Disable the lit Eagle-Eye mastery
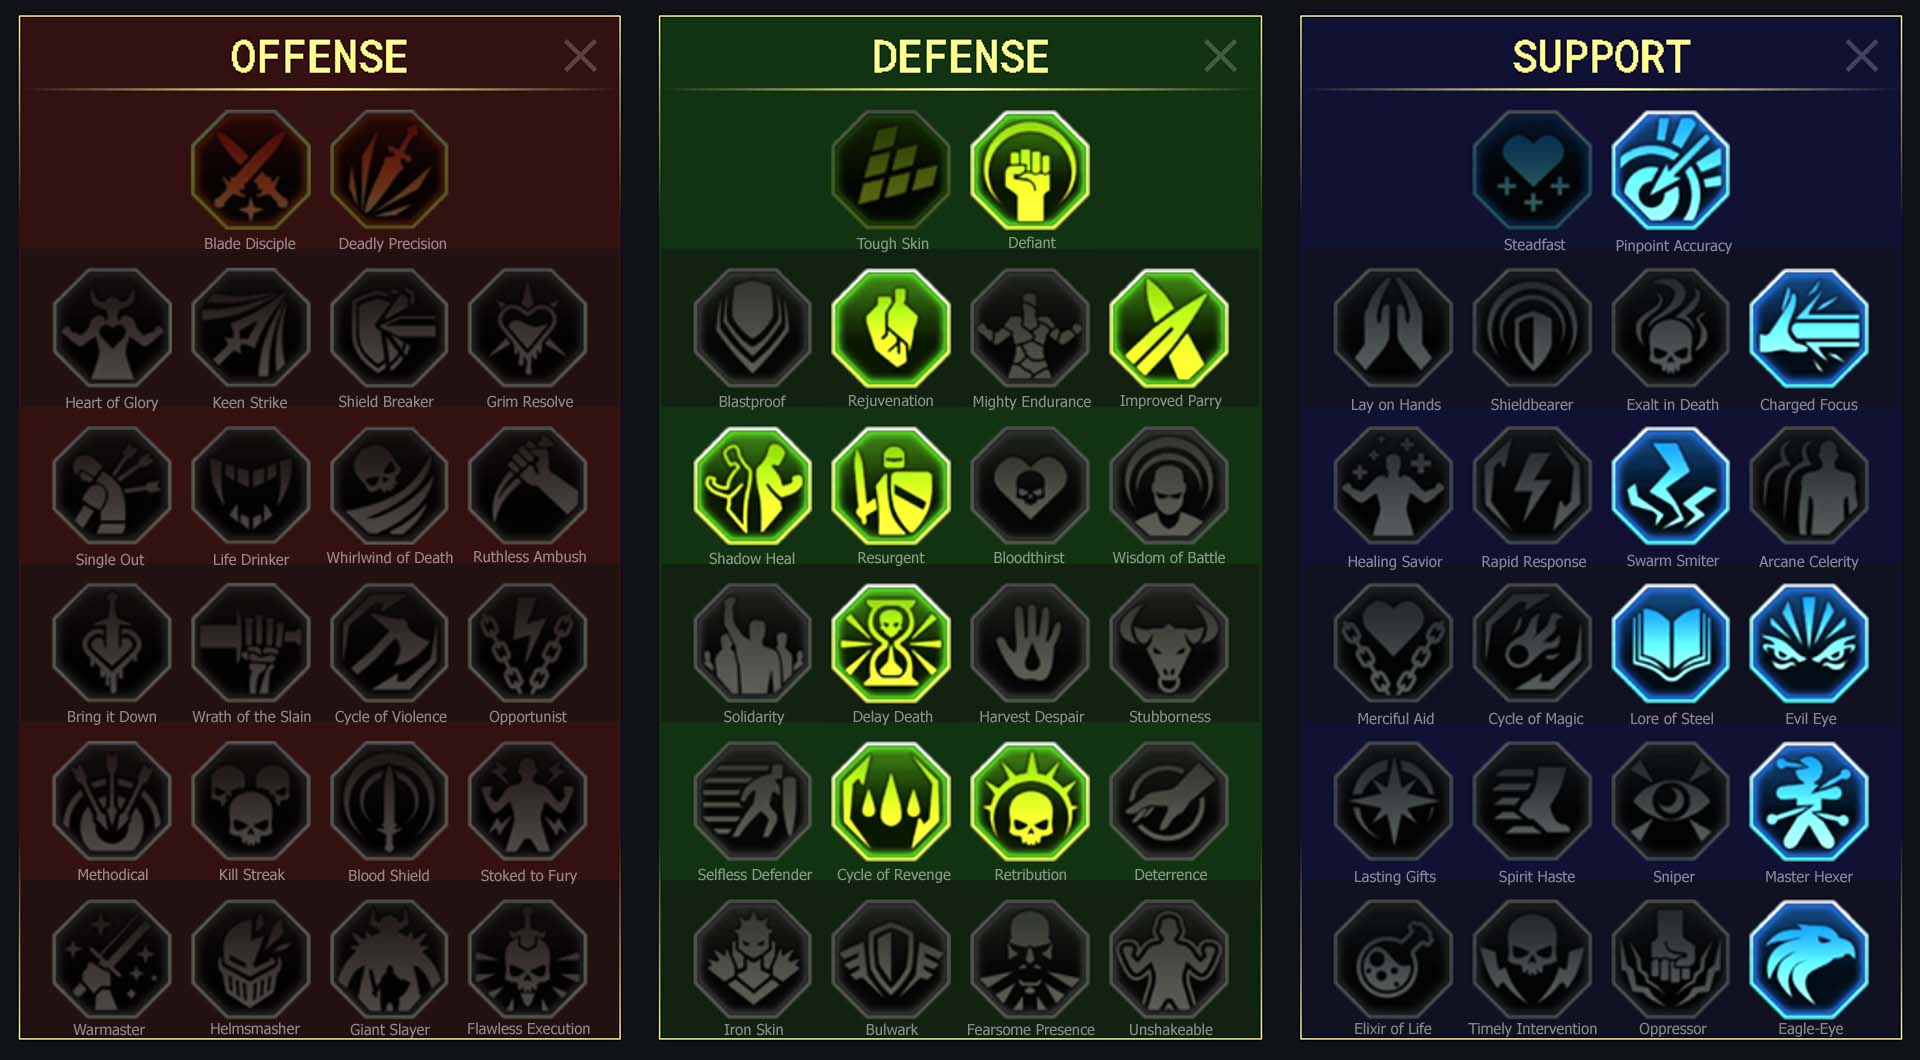The height and width of the screenshot is (1060, 1920). tap(1809, 960)
